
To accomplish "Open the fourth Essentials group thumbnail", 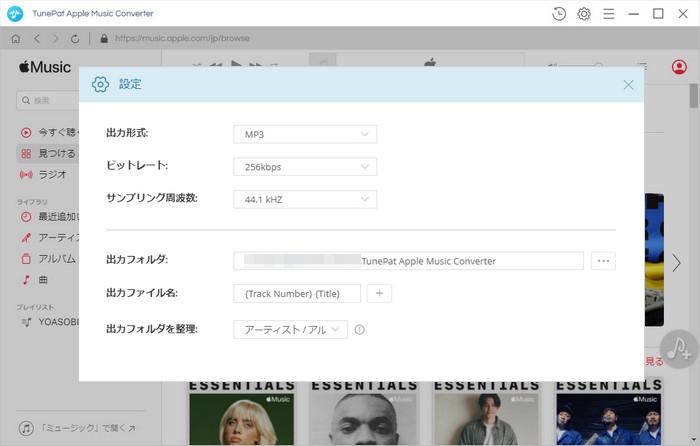I will 609,413.
